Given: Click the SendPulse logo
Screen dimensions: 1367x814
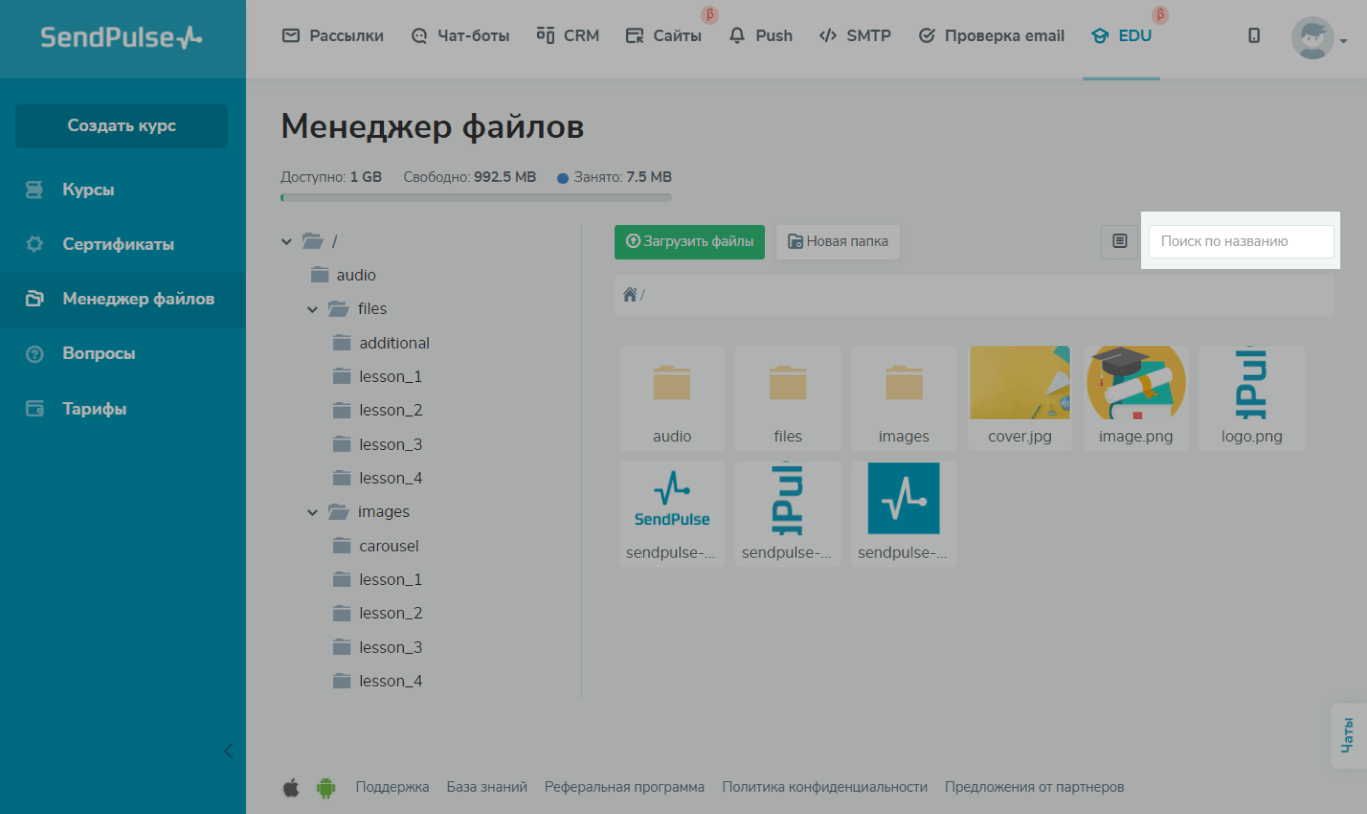Looking at the screenshot, I should (x=121, y=38).
